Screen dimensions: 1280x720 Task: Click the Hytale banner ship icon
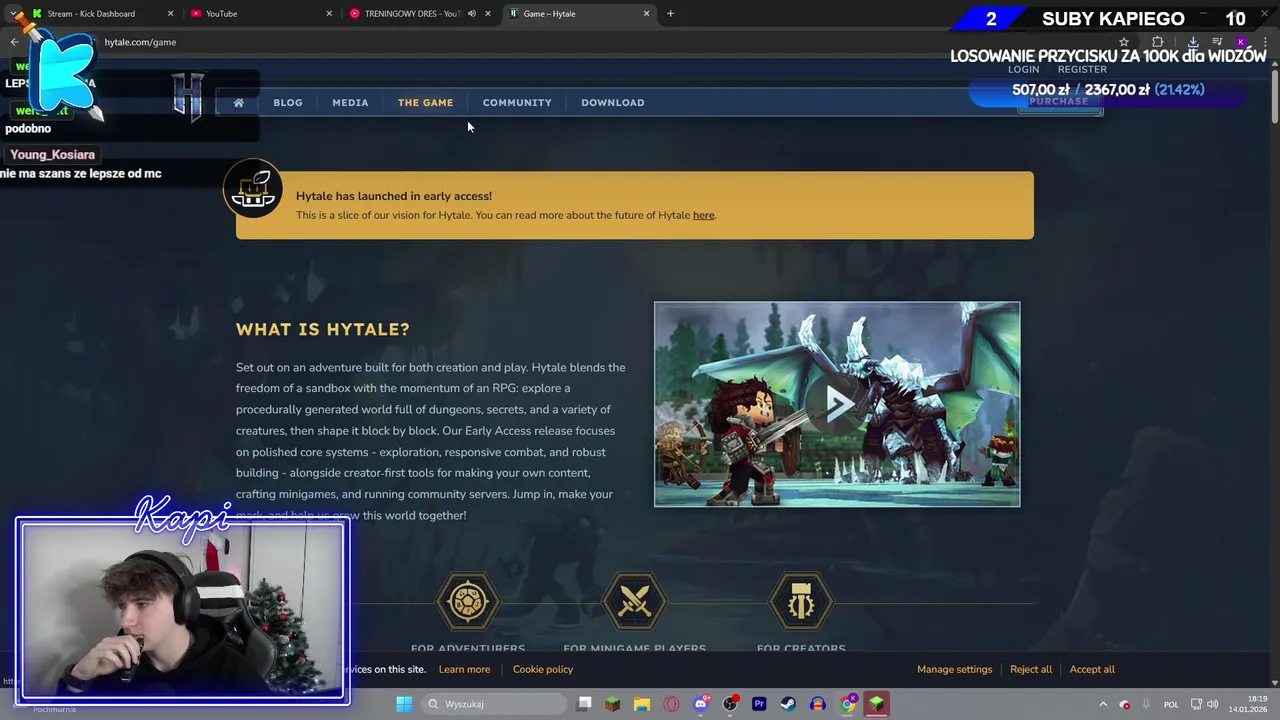click(253, 188)
